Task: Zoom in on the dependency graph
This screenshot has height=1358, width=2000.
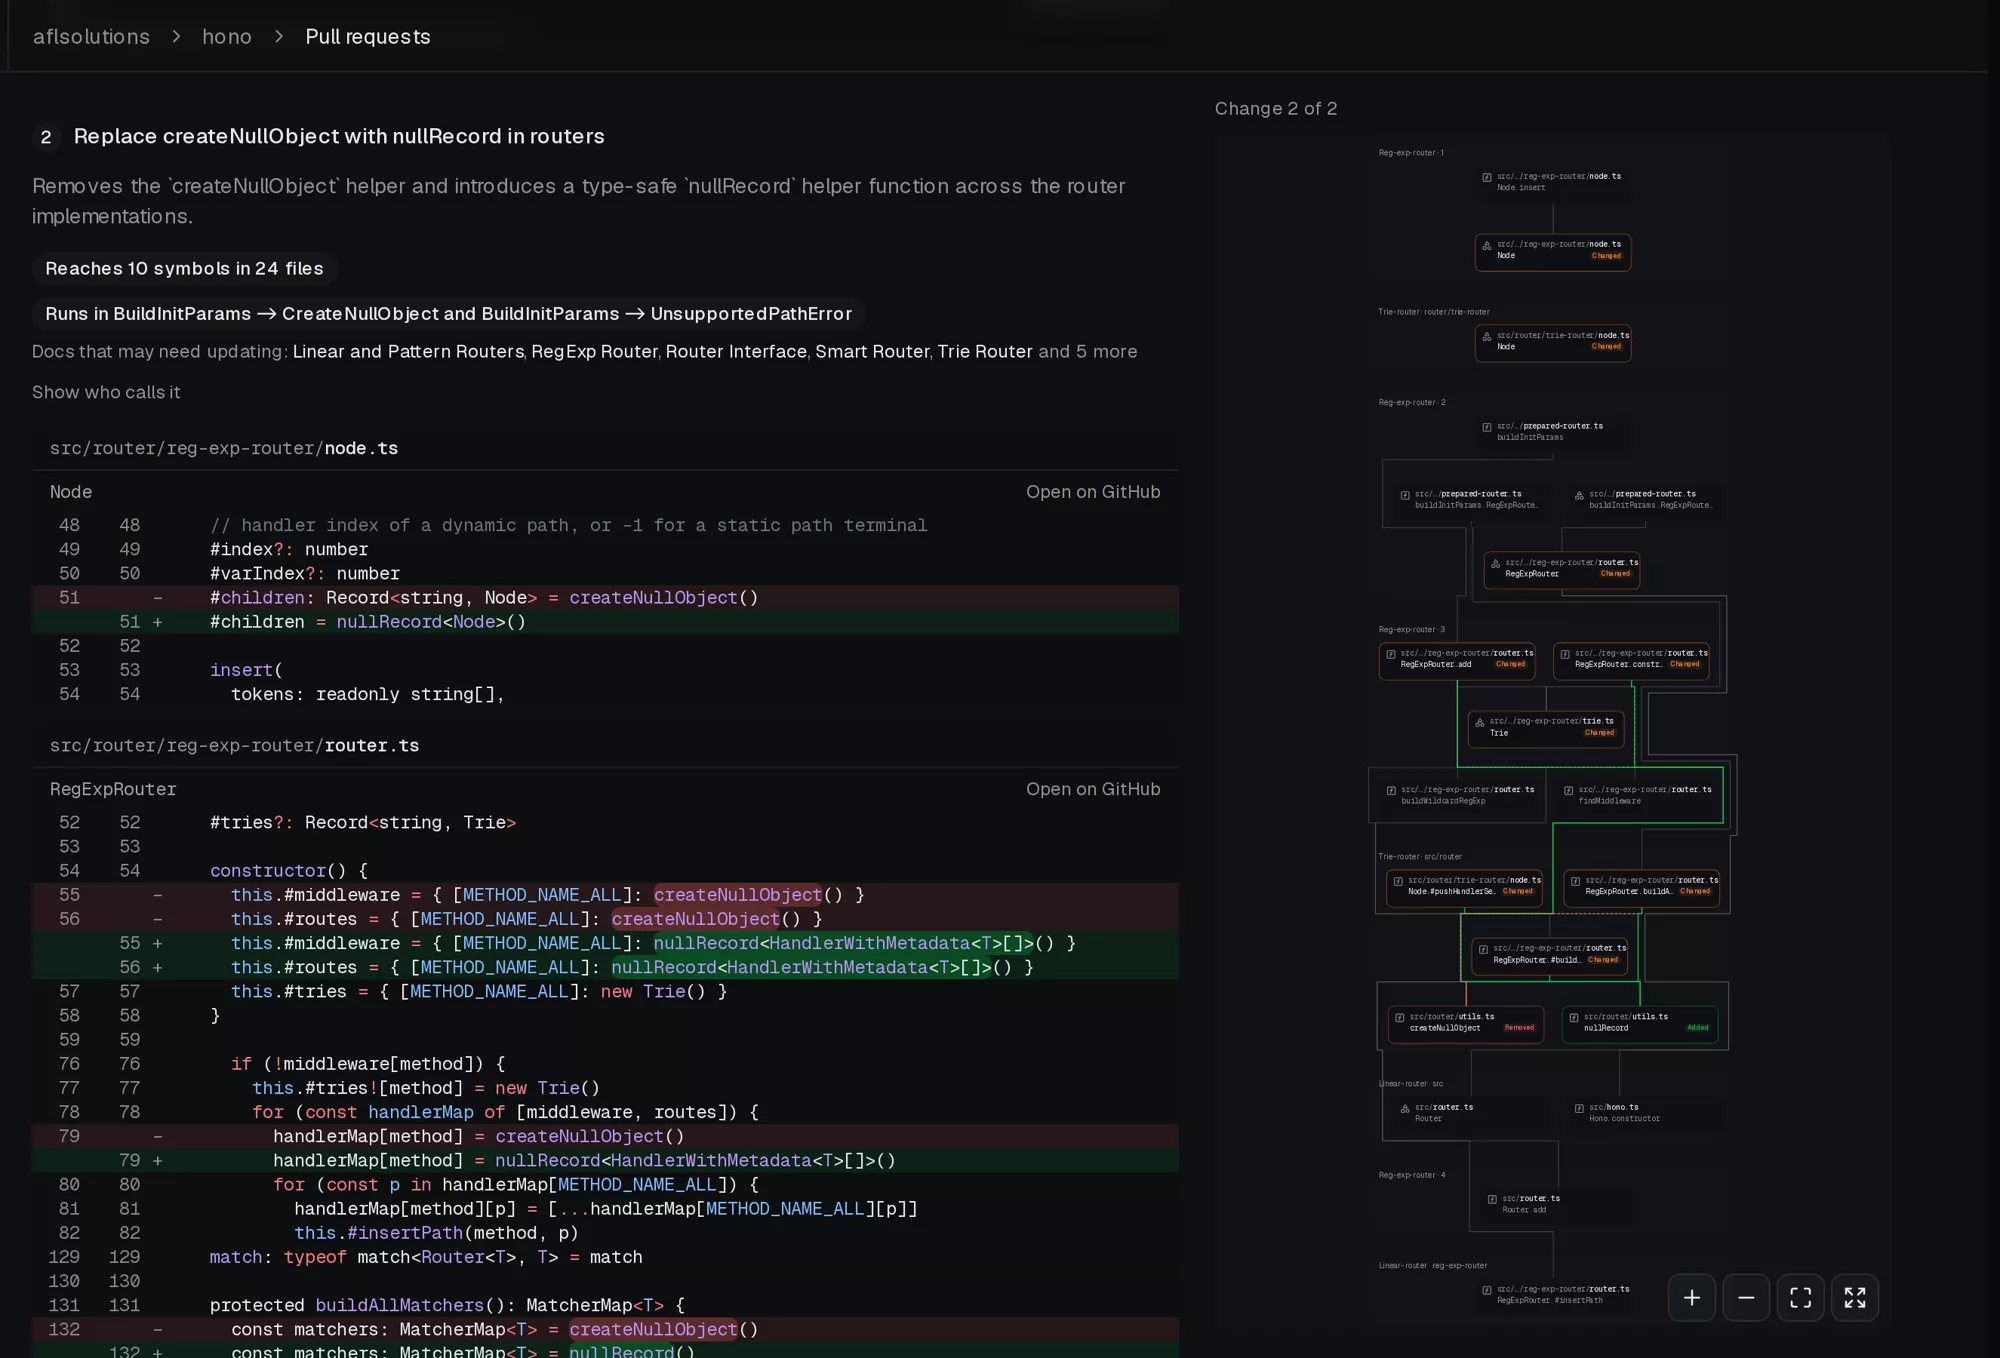Action: (x=1692, y=1298)
